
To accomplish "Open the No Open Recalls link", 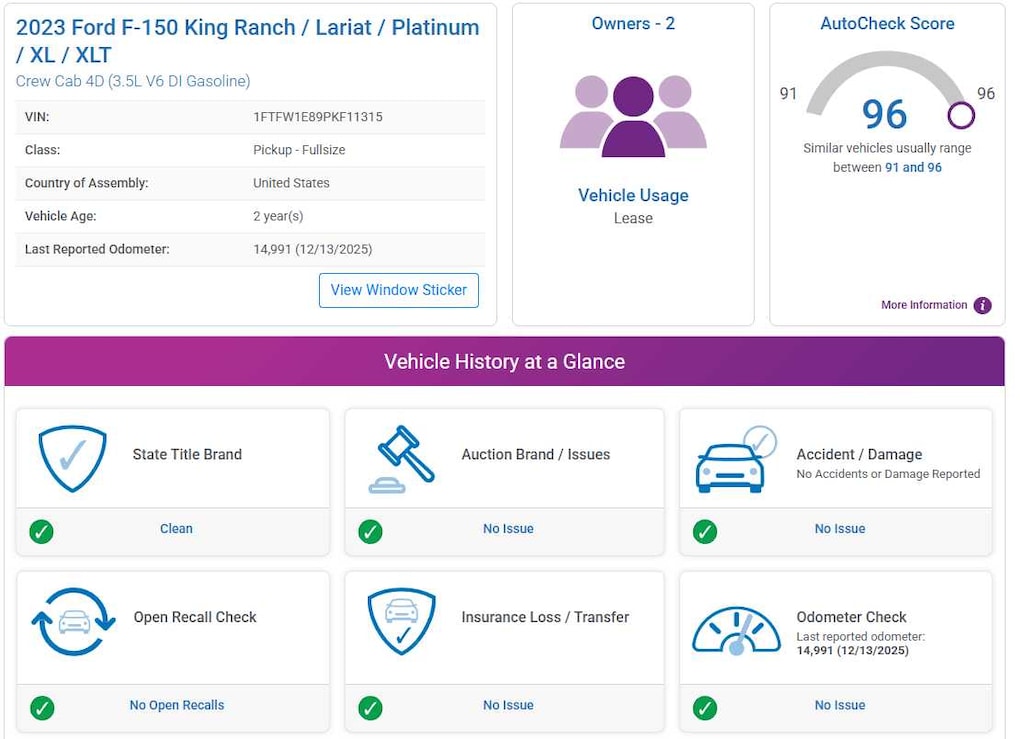I will tap(177, 705).
